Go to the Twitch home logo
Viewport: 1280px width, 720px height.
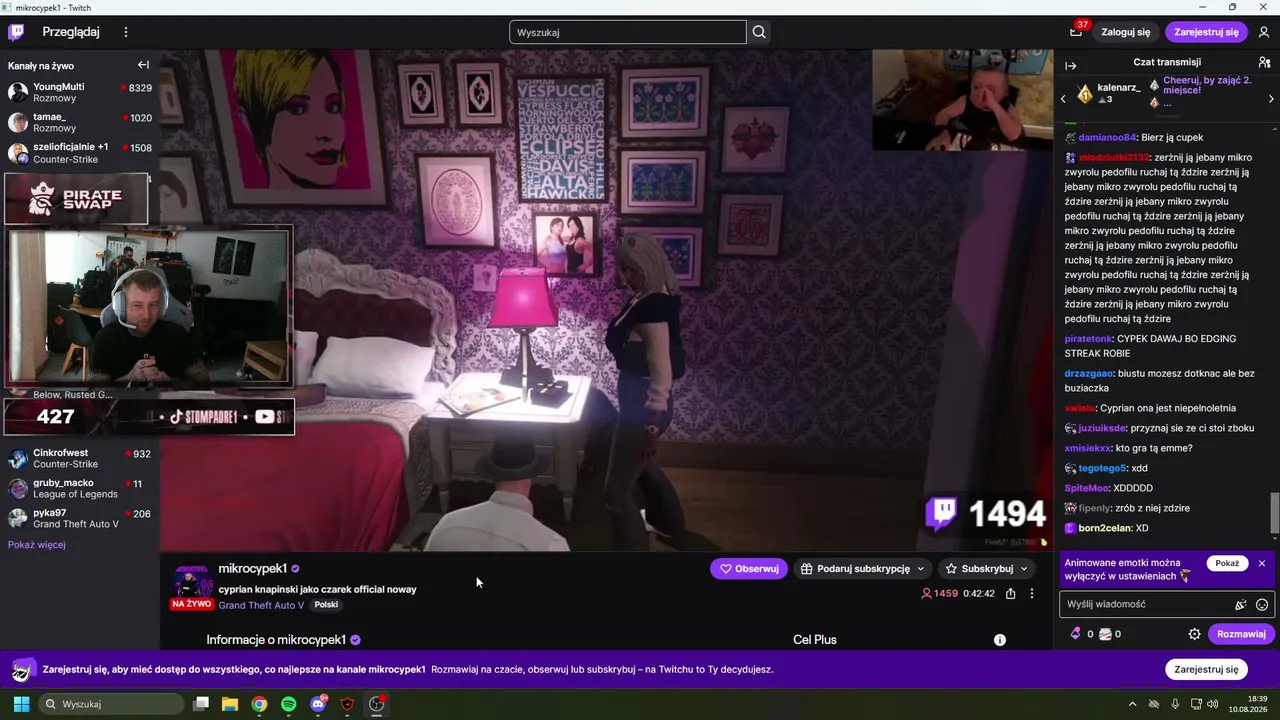[x=16, y=32]
